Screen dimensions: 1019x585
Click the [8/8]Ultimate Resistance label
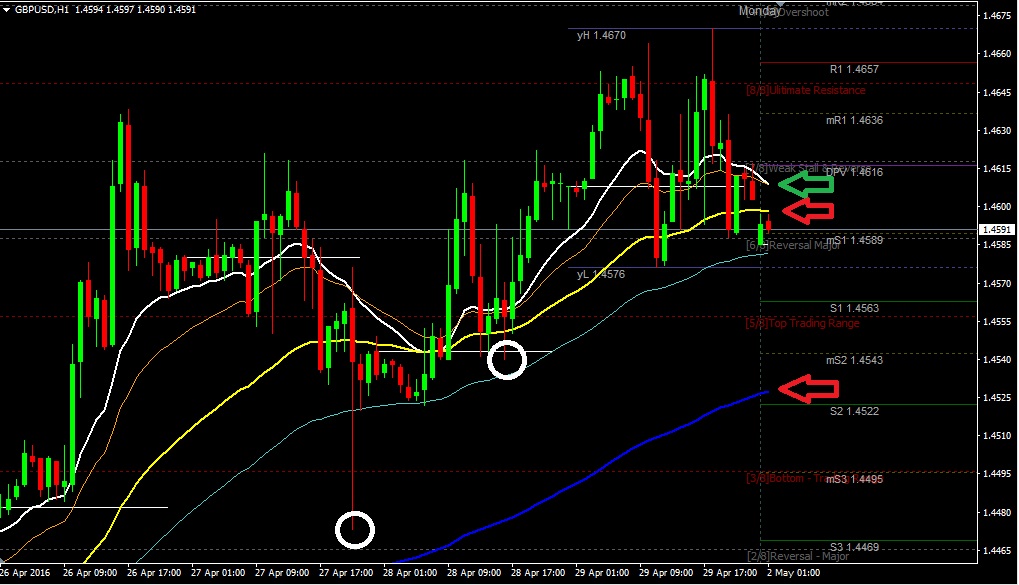click(806, 90)
